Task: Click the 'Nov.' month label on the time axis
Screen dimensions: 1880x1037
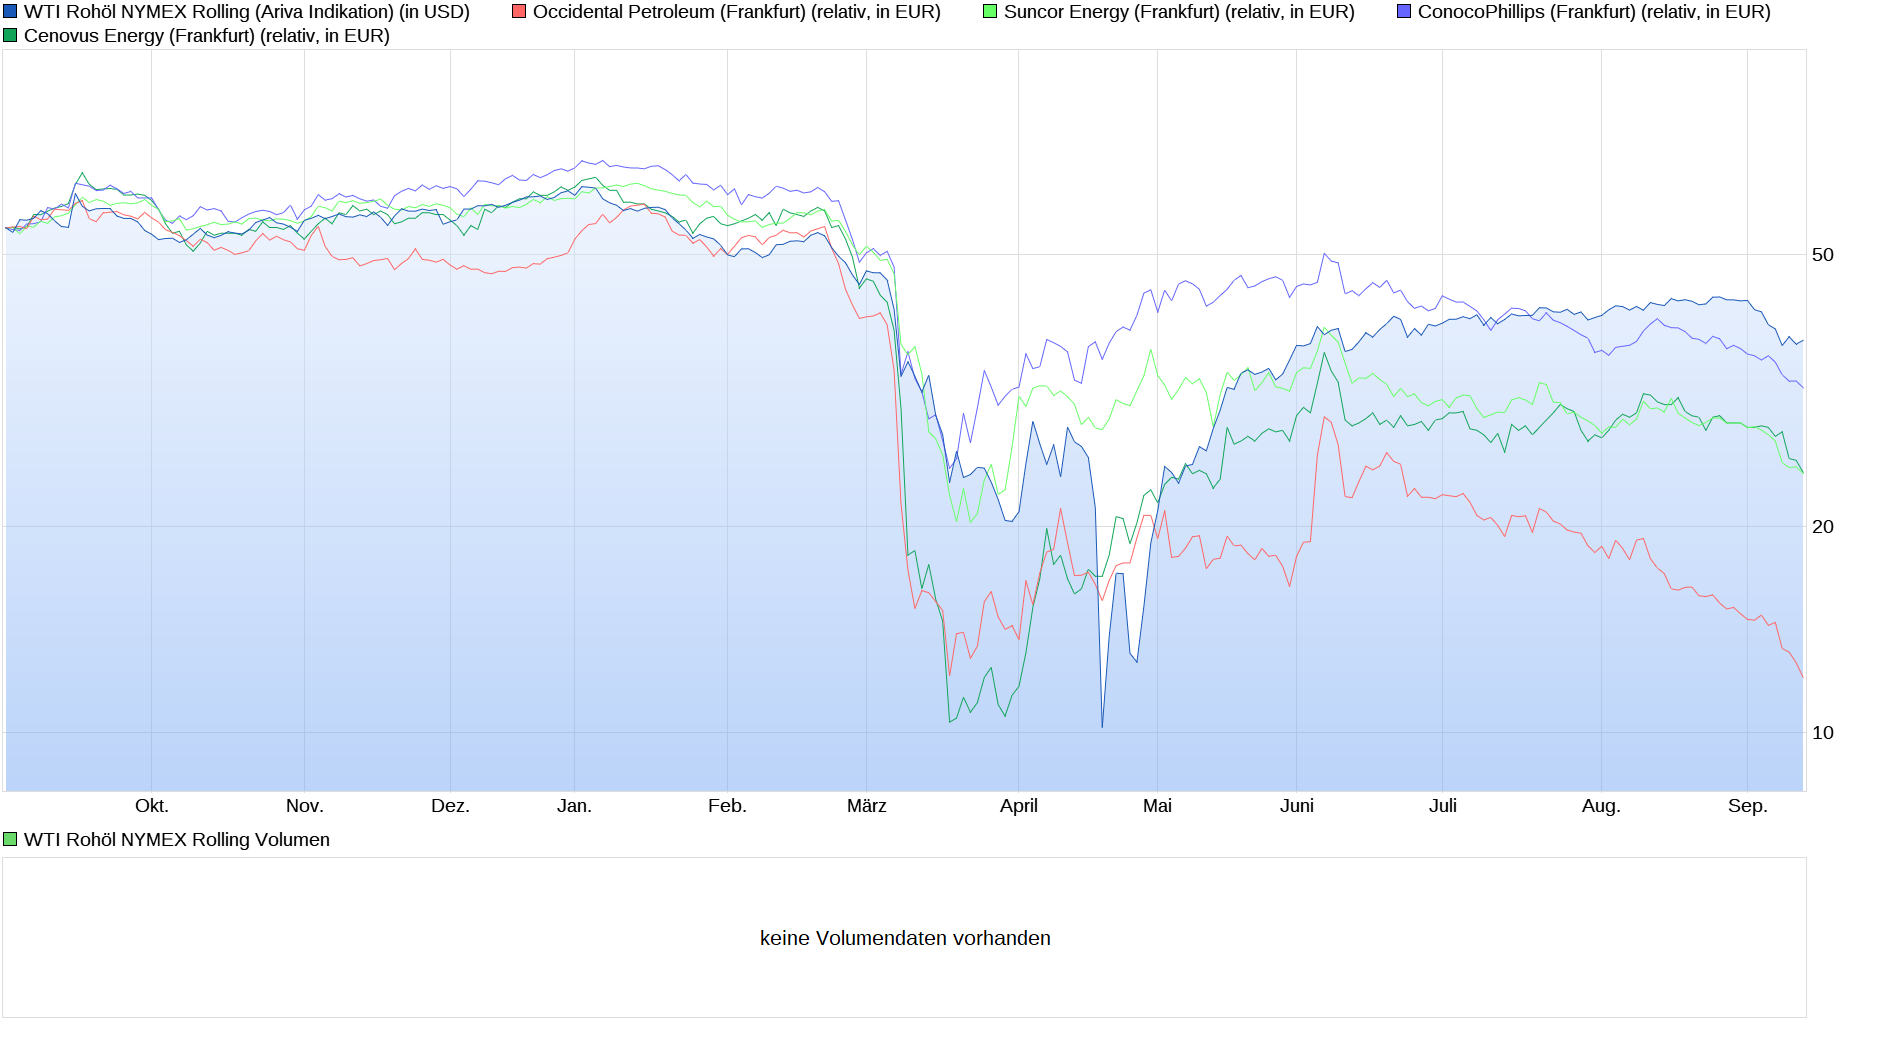Action: [x=305, y=806]
